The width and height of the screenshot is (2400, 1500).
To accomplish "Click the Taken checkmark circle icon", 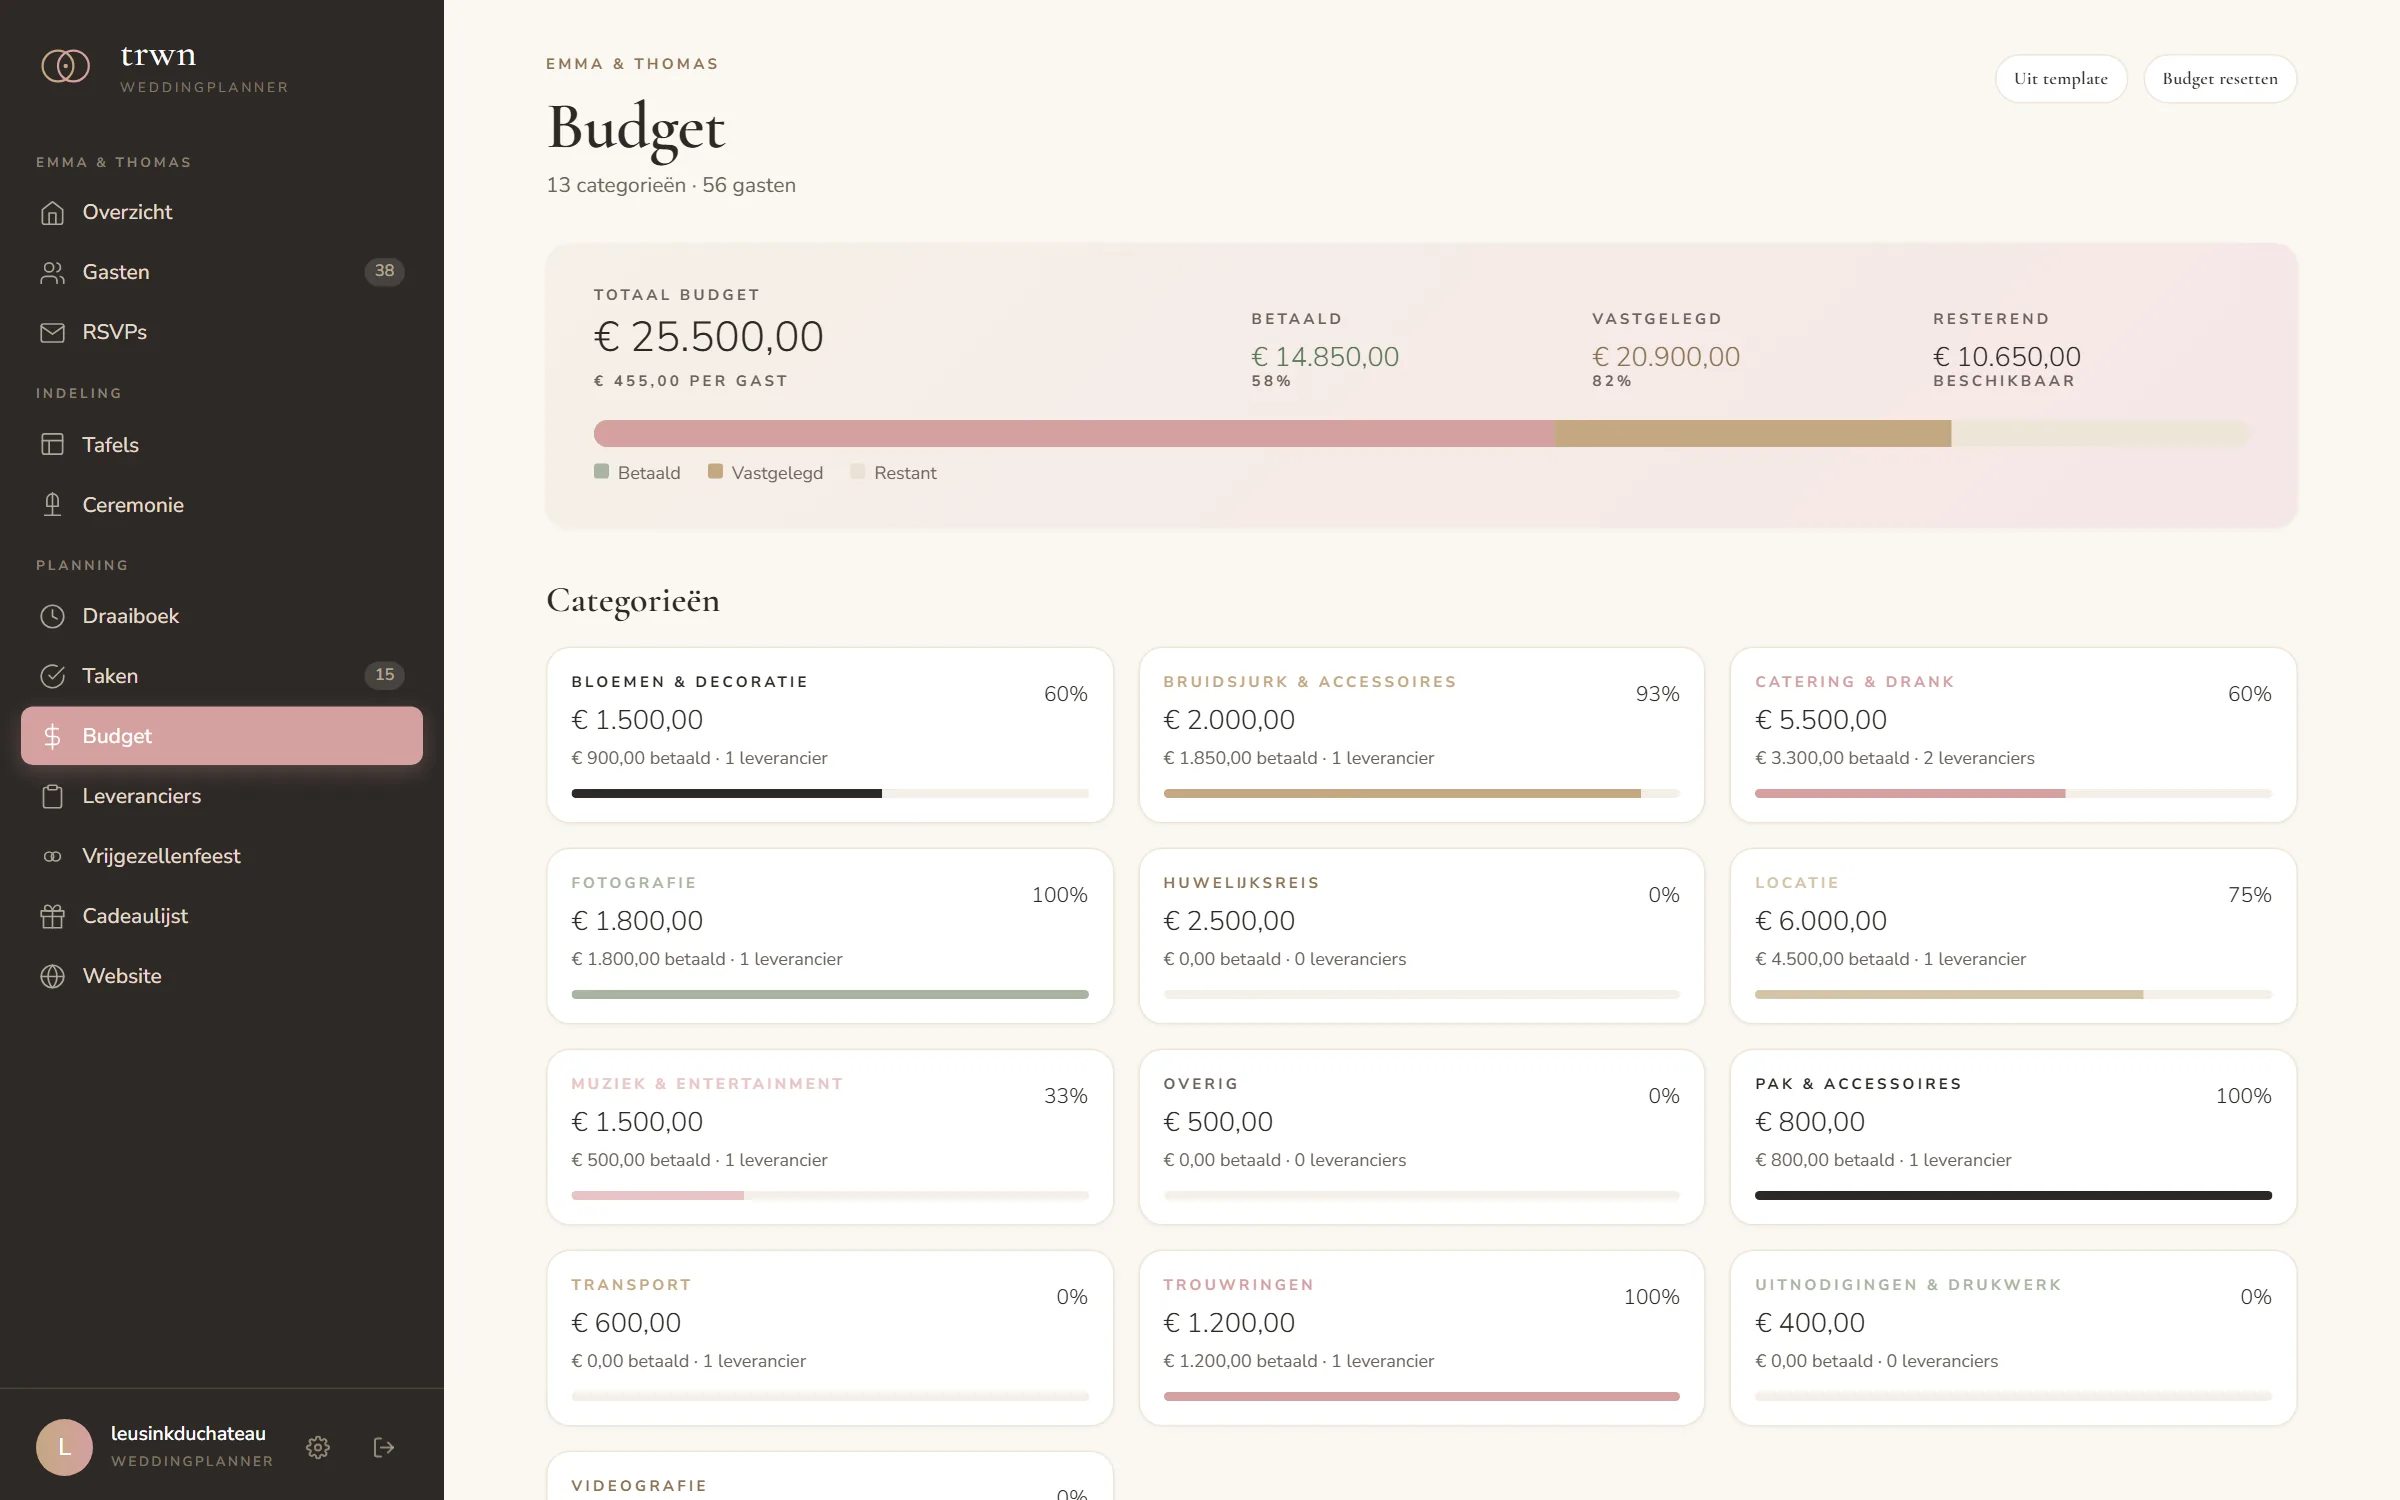I will pyautogui.click(x=52, y=676).
